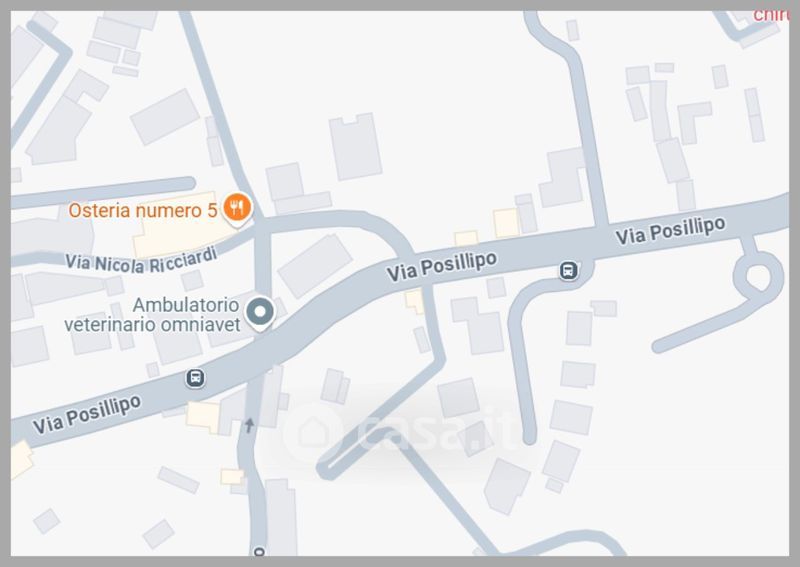The width and height of the screenshot is (800, 567).
Task: Click the lower-left Via Posillipo street label
Action: point(87,414)
